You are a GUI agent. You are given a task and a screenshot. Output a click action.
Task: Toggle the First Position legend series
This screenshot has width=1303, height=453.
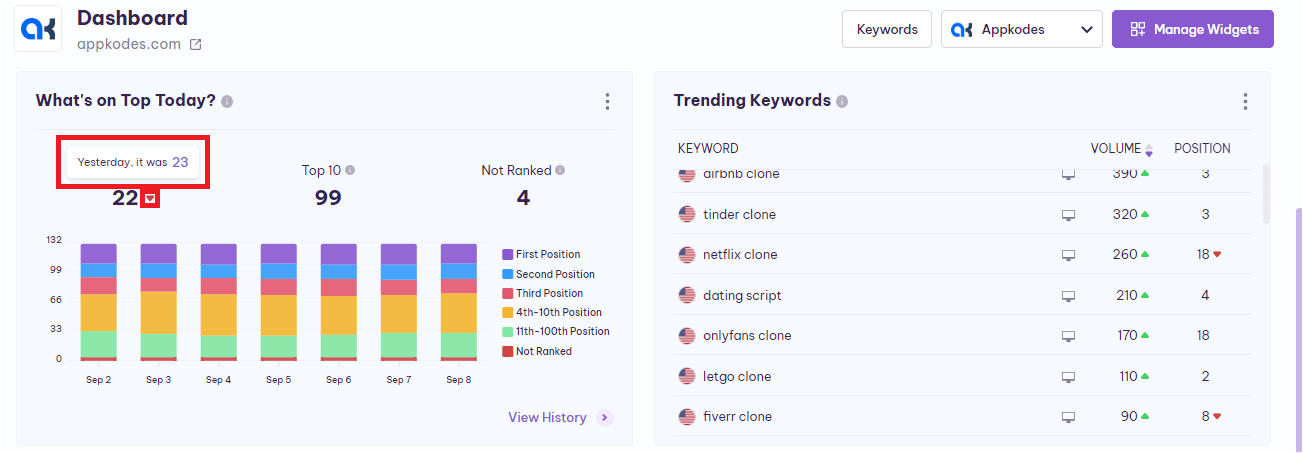pyautogui.click(x=547, y=255)
